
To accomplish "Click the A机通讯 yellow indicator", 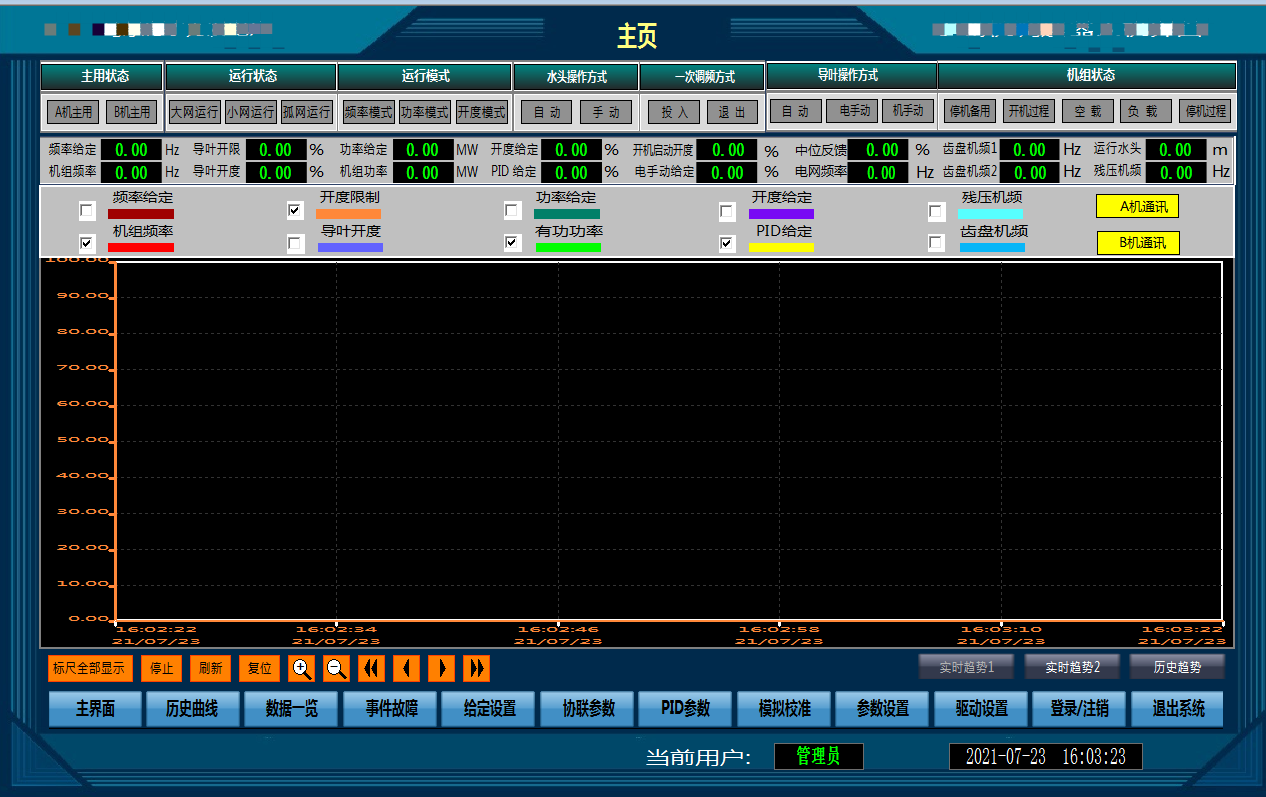I will pyautogui.click(x=1137, y=207).
